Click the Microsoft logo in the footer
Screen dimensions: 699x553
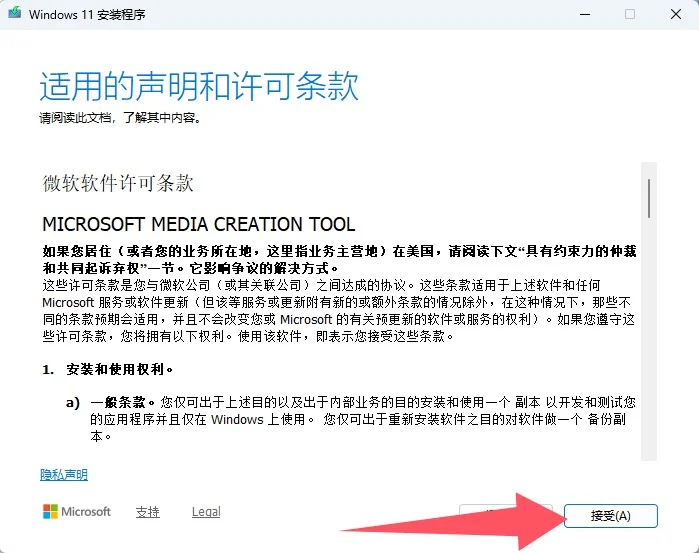point(77,512)
